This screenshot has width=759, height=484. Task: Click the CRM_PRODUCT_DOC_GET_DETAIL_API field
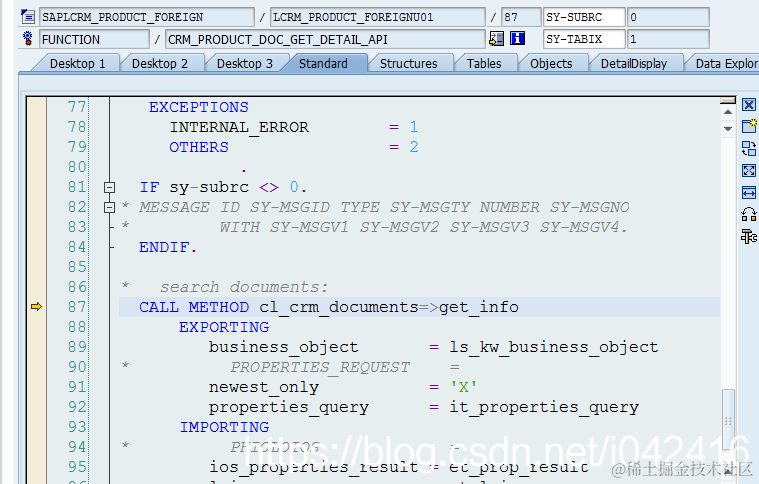coord(325,40)
